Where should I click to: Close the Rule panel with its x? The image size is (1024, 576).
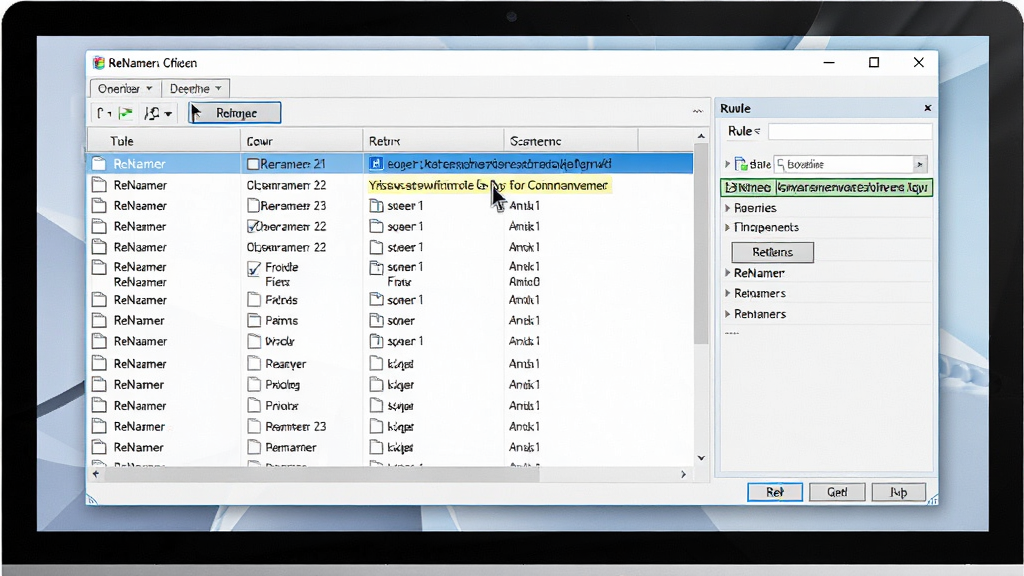coord(927,108)
